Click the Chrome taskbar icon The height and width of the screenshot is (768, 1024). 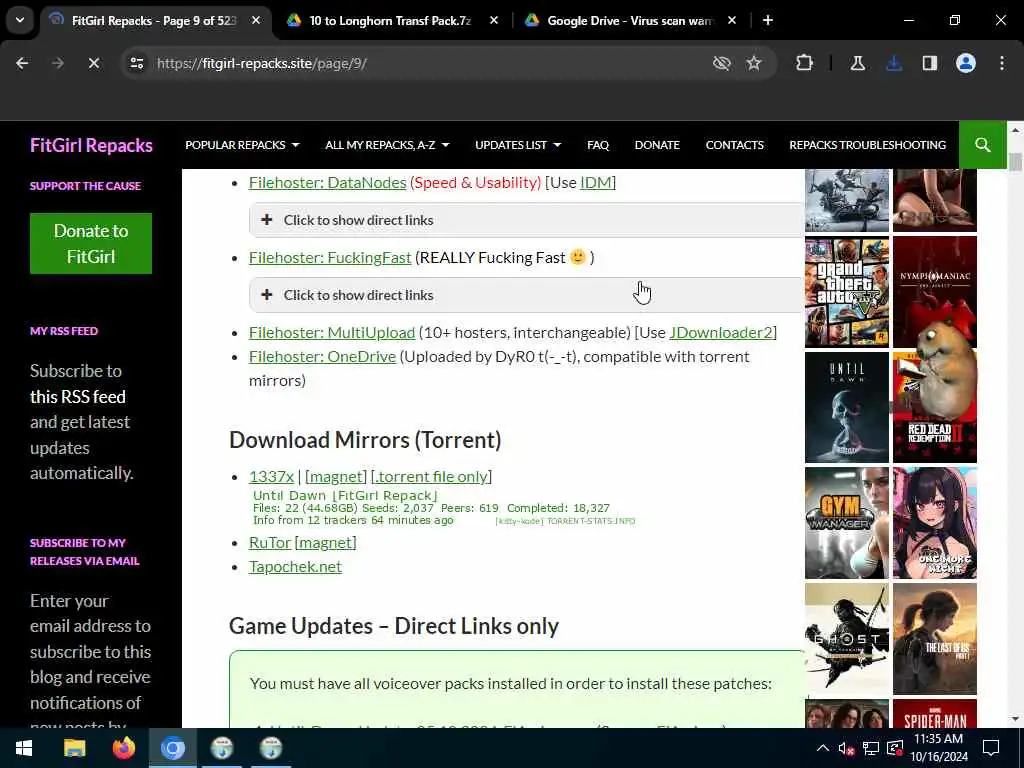coord(172,748)
